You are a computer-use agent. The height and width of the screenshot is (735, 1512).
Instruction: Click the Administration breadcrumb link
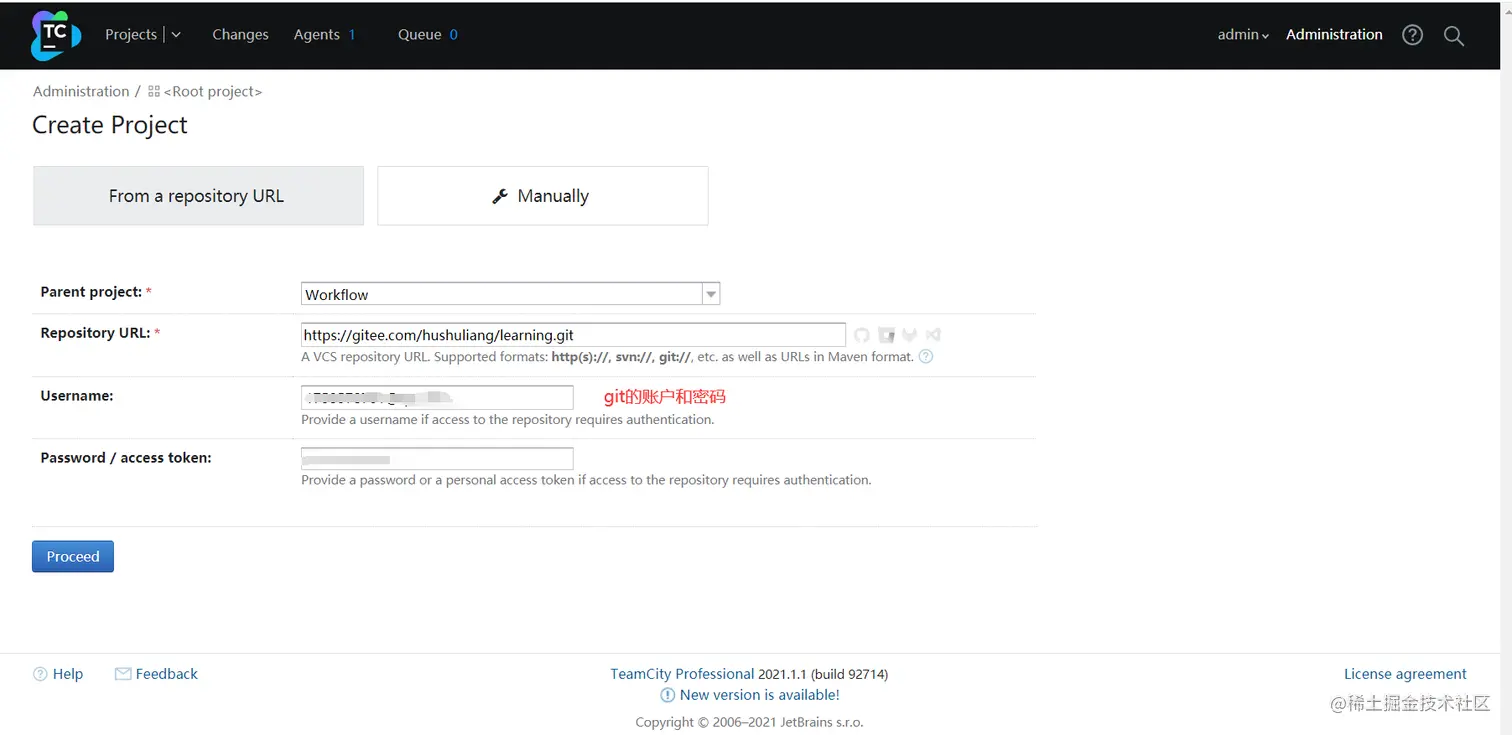pyautogui.click(x=81, y=91)
